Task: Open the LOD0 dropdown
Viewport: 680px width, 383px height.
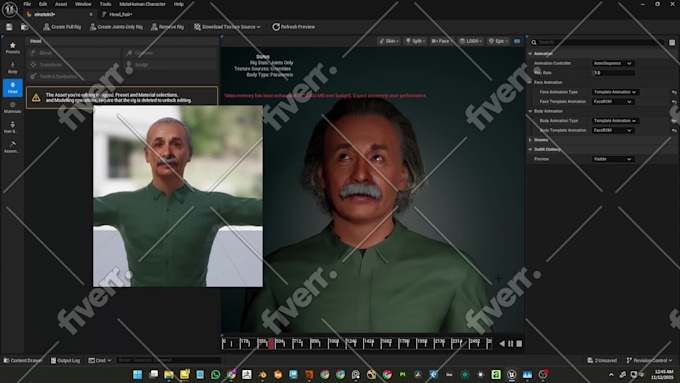Action: 471,41
